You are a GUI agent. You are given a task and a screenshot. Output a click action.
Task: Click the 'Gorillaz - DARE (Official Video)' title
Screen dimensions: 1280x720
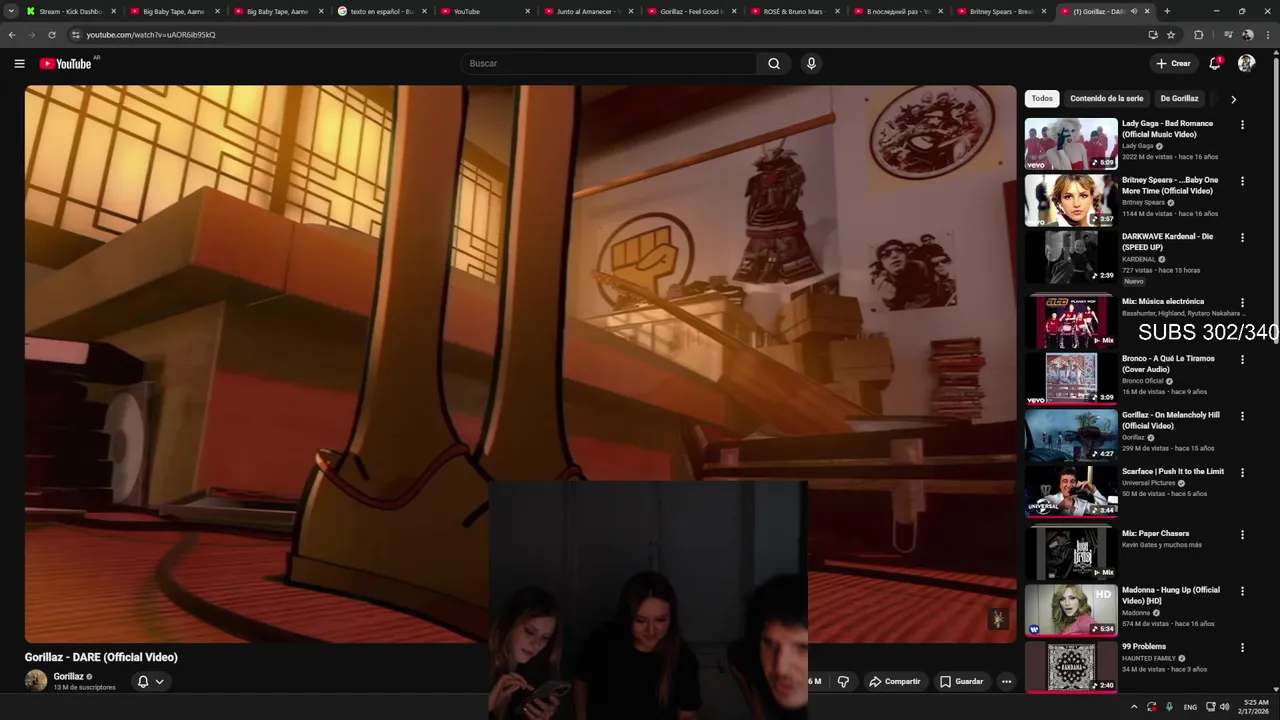(101, 657)
